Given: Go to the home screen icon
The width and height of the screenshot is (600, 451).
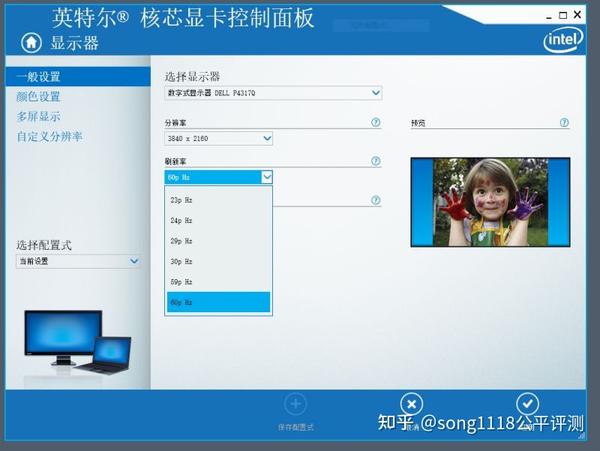Looking at the screenshot, I should pyautogui.click(x=31, y=42).
